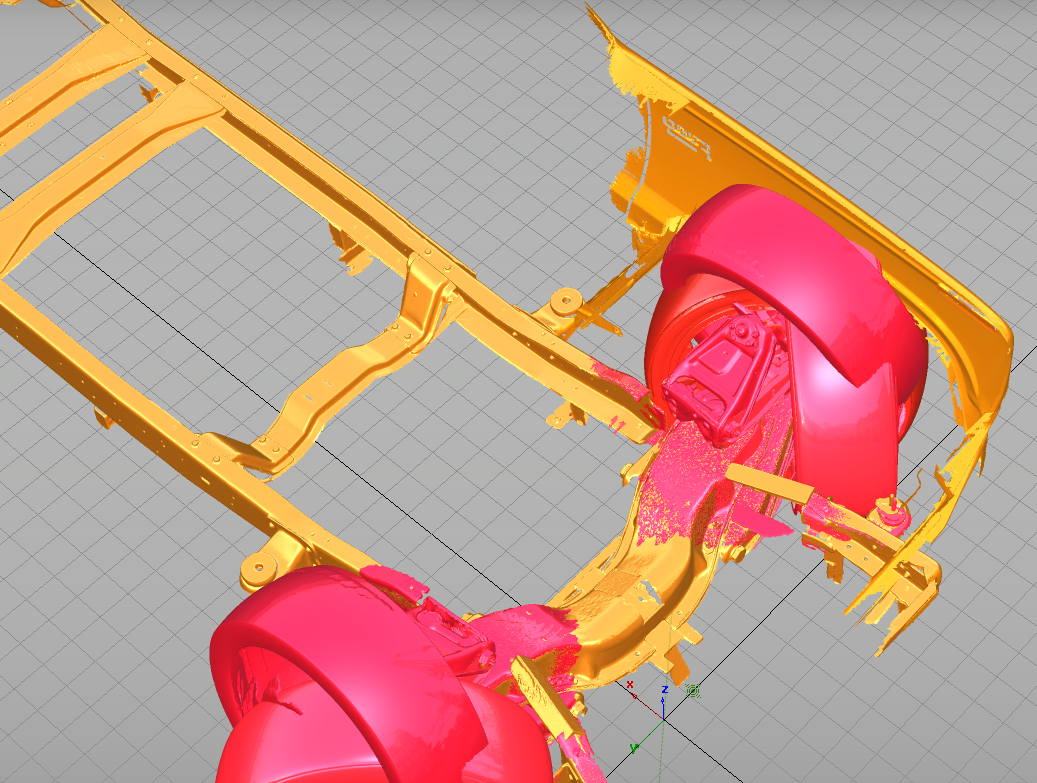Click the blue Z axis label
Viewport: 1037px width, 783px height.
pos(665,689)
